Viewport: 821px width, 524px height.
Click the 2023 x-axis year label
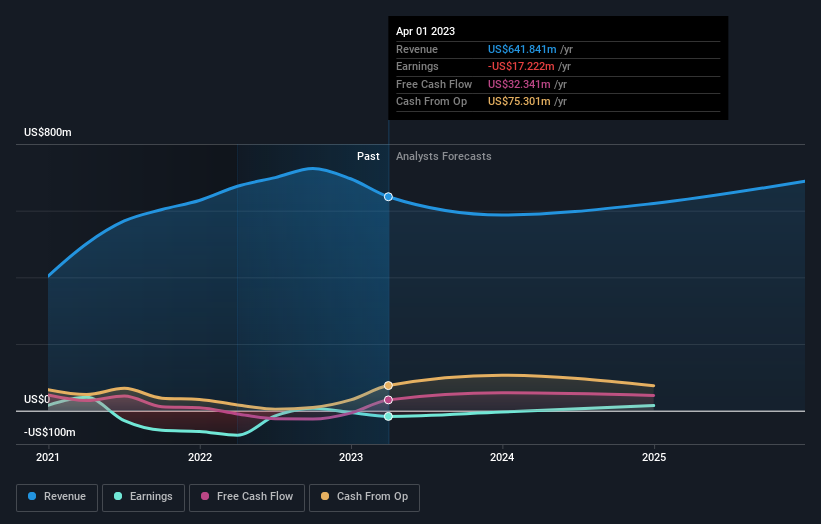(x=351, y=457)
